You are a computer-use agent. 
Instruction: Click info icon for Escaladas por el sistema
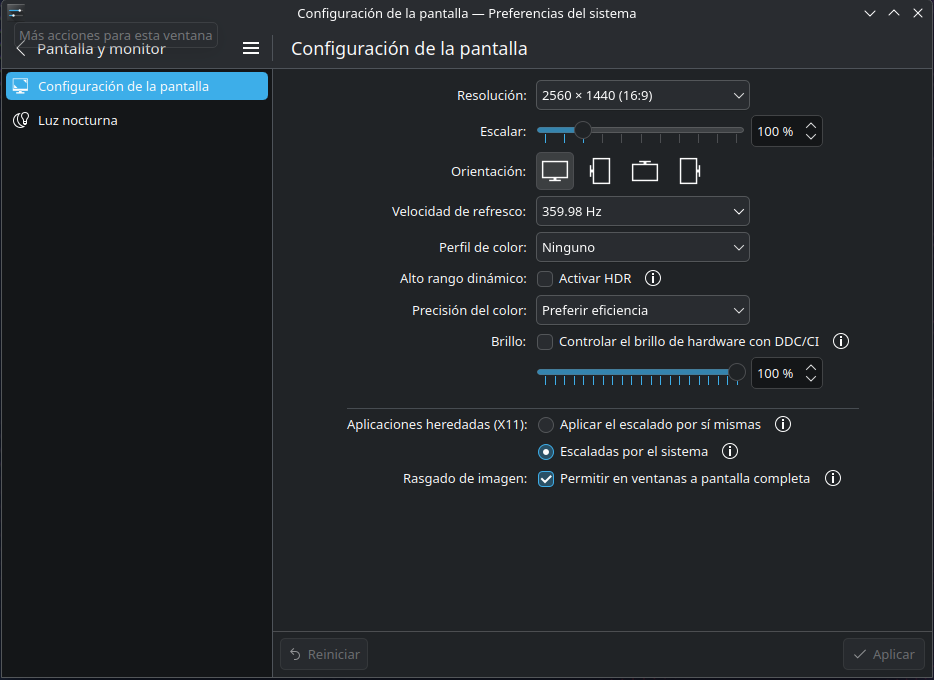pyautogui.click(x=730, y=451)
